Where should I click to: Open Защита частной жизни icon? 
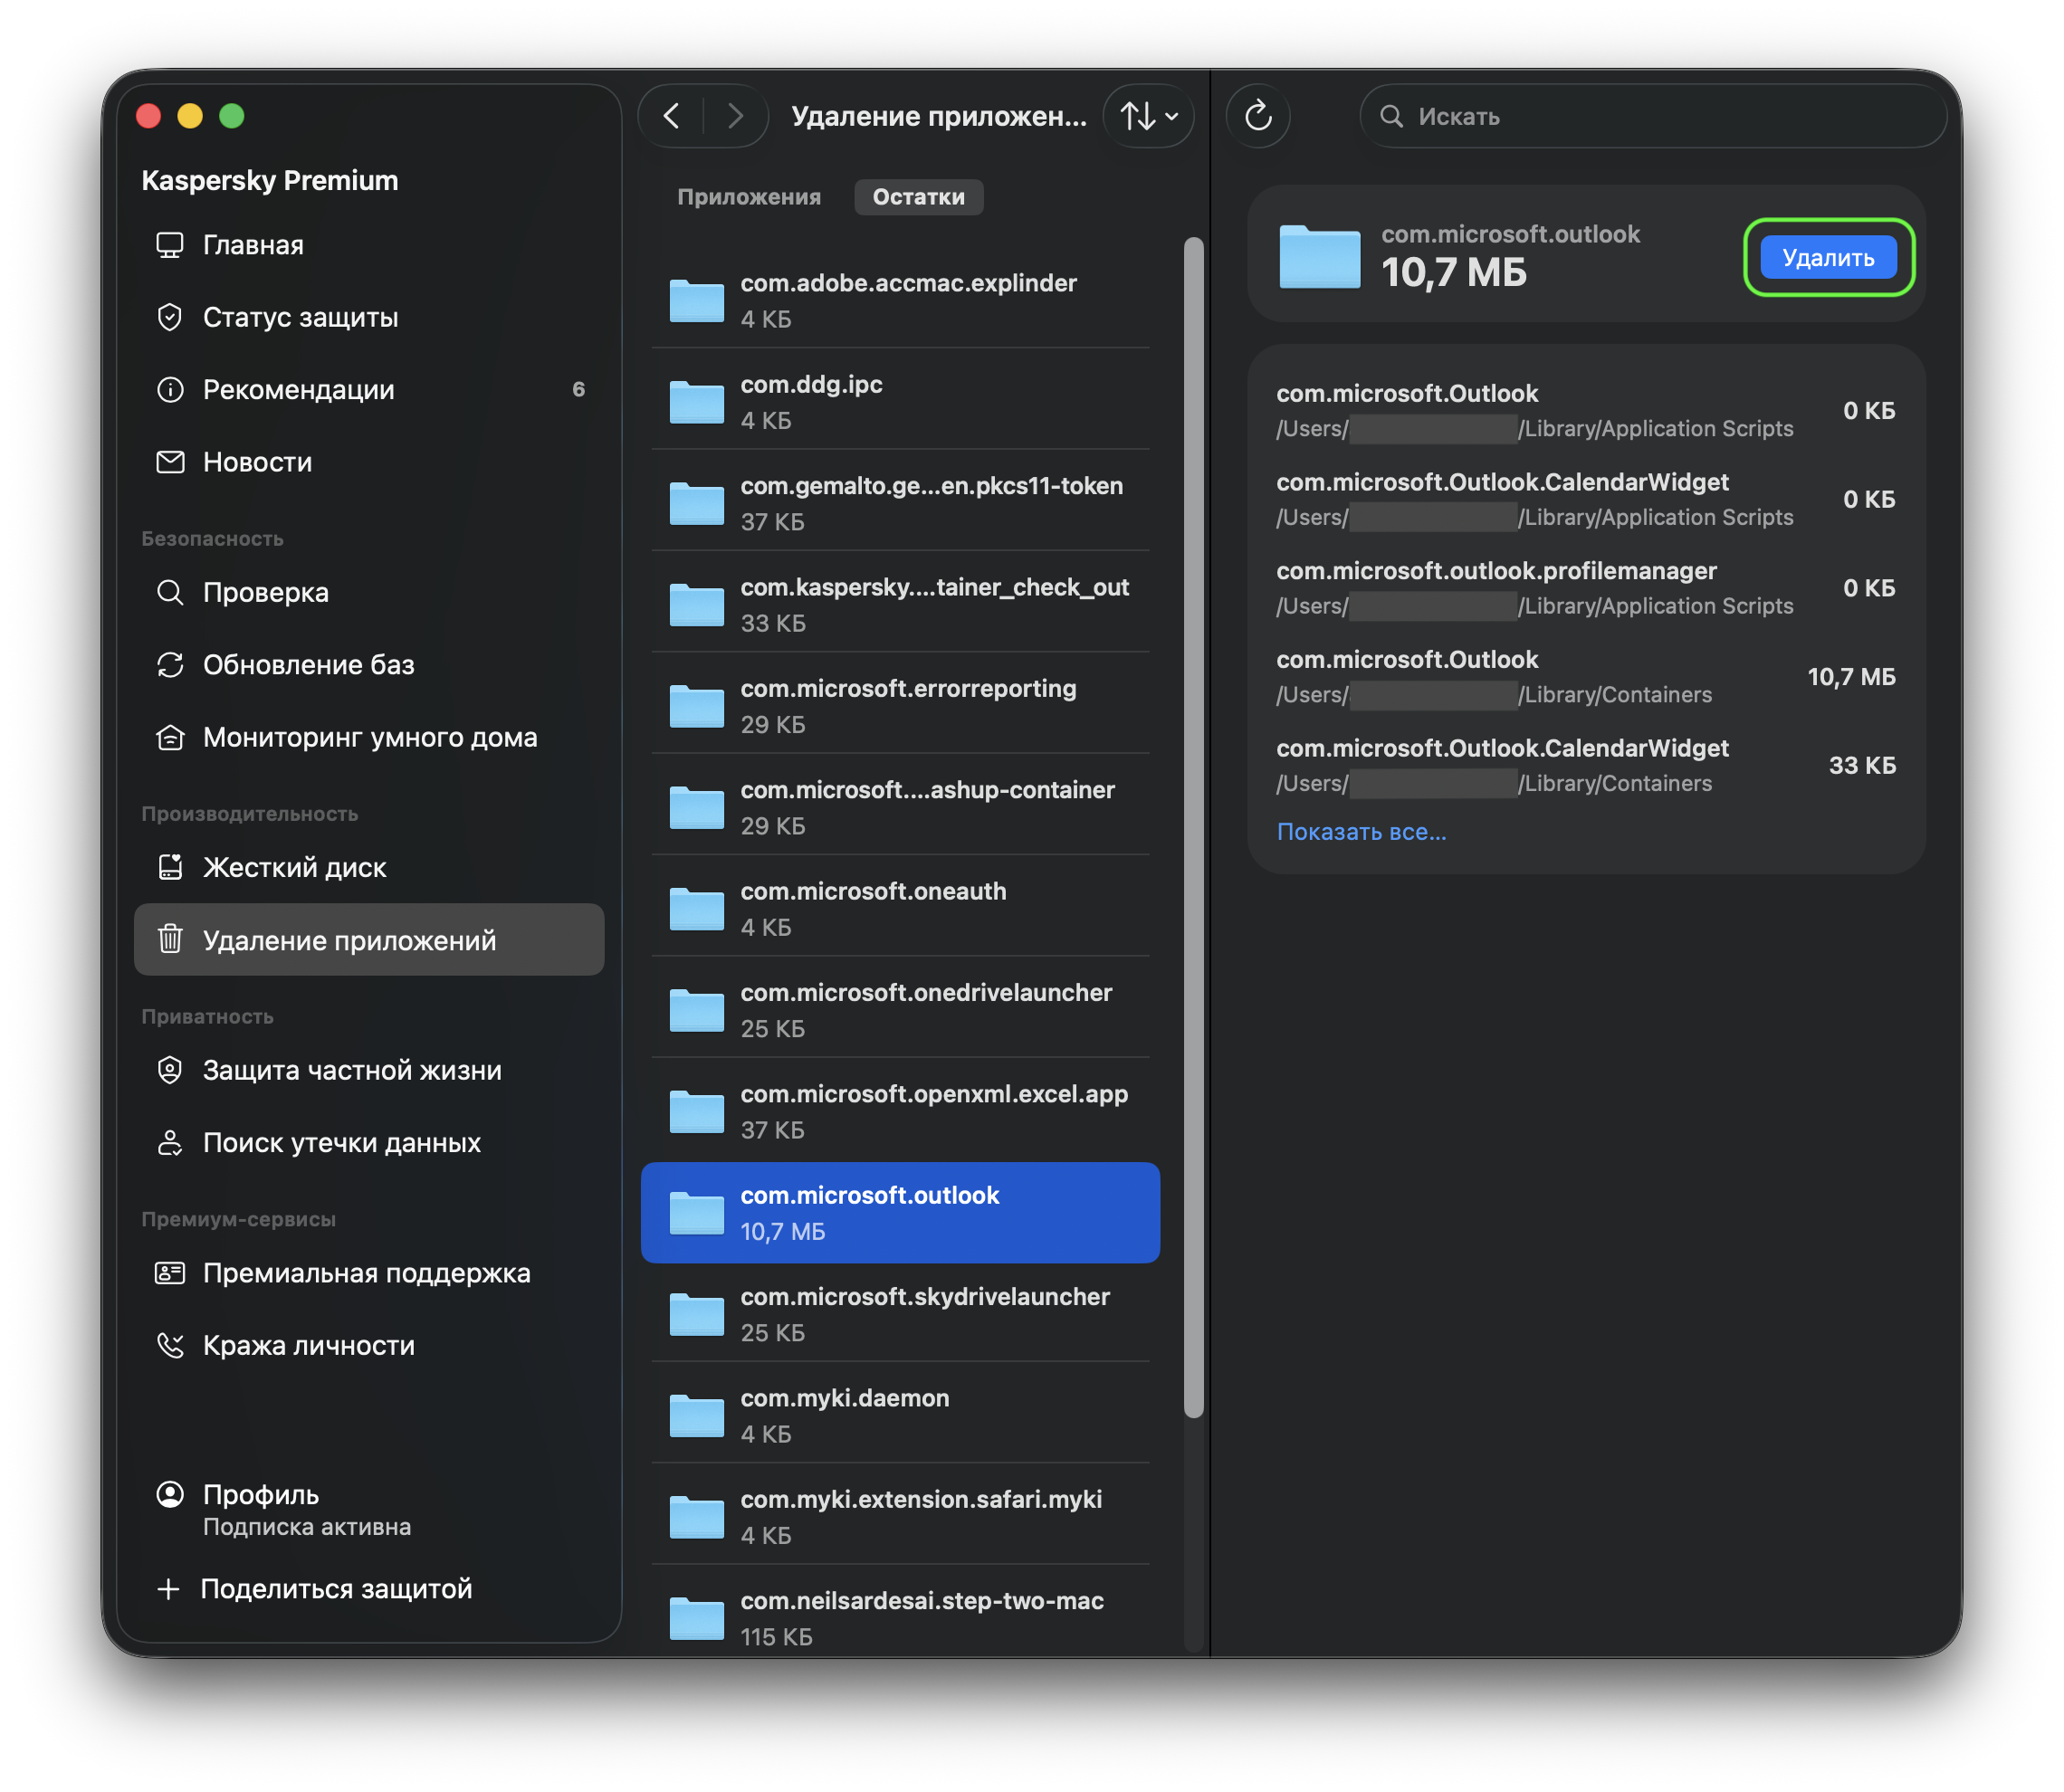[170, 1070]
